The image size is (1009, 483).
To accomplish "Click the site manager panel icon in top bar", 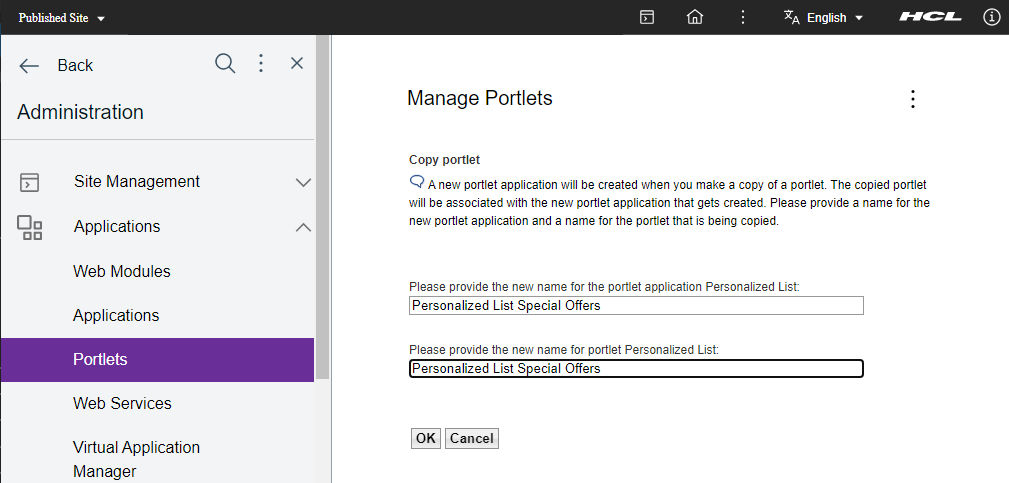I will tap(647, 17).
